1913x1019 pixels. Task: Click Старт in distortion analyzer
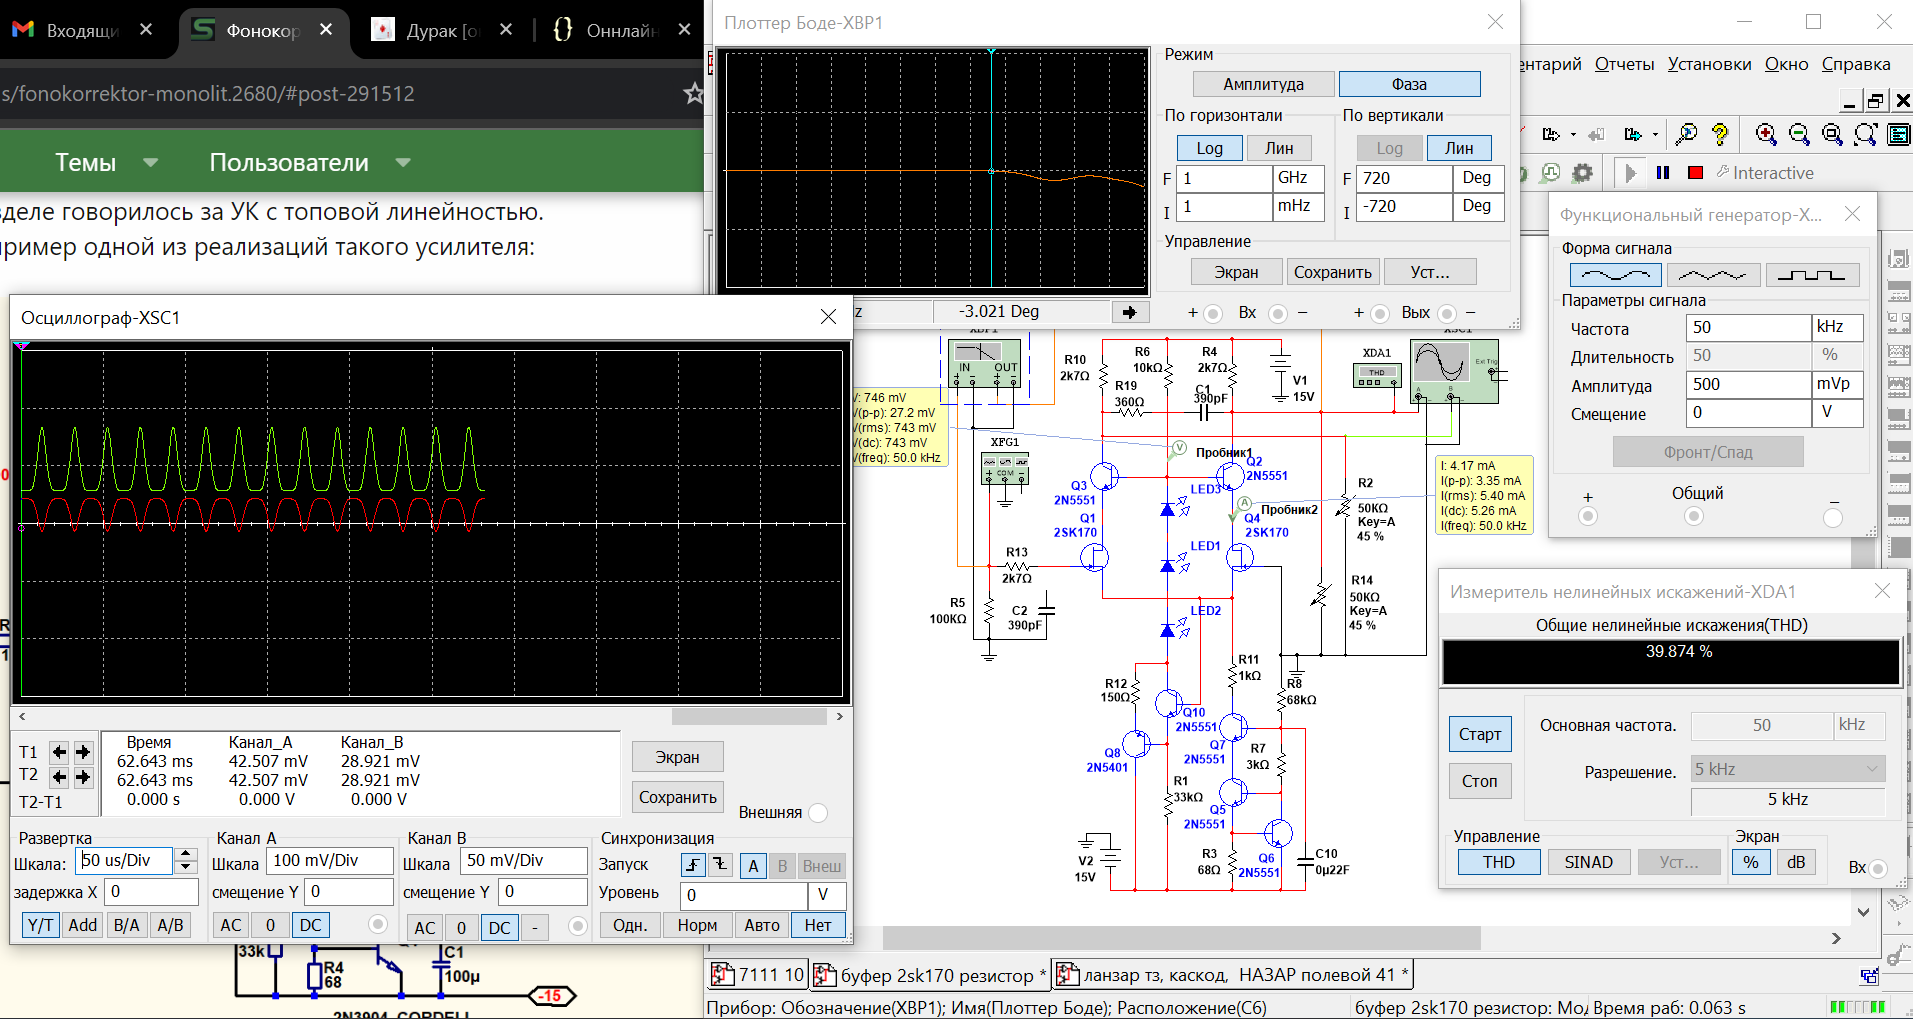point(1480,734)
